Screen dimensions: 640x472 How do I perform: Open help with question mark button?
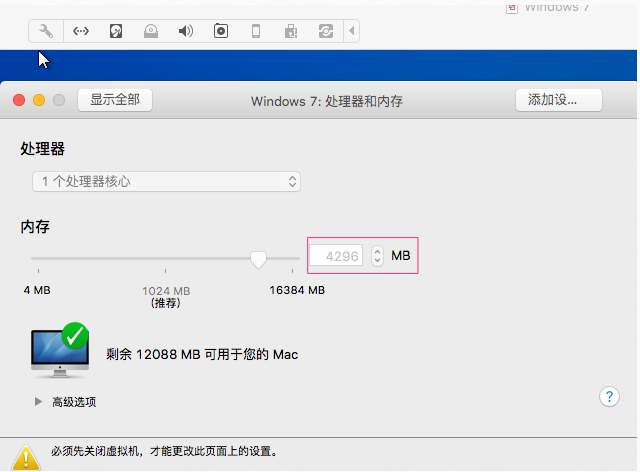(609, 396)
